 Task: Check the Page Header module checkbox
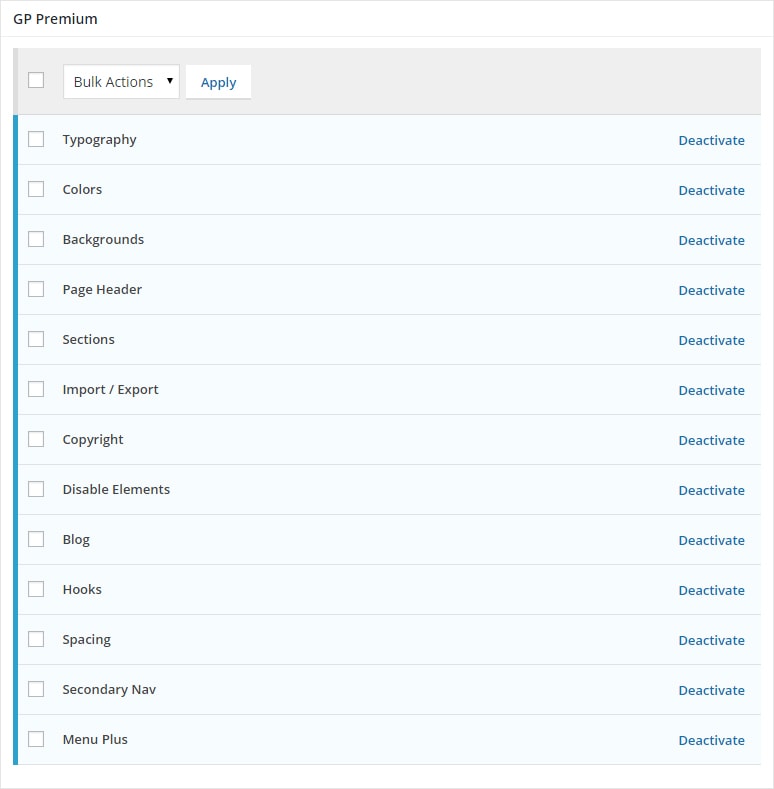[x=36, y=289]
